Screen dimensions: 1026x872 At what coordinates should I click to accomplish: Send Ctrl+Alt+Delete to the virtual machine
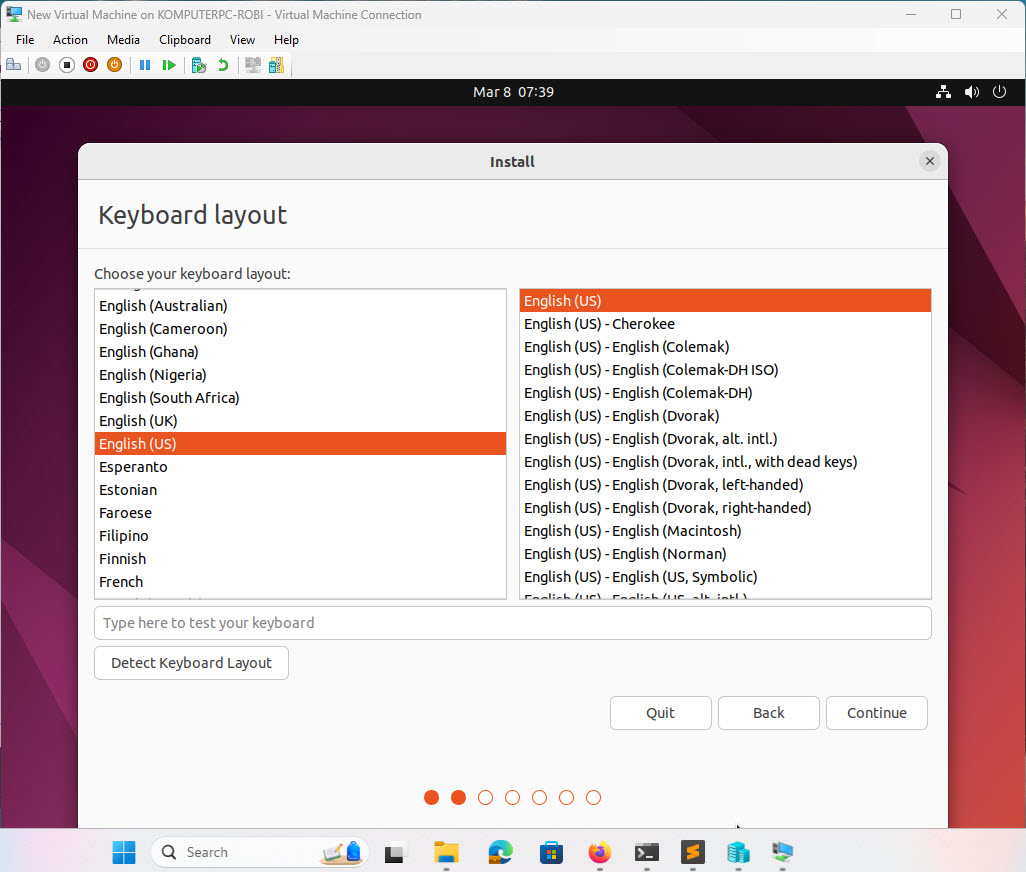(13, 64)
